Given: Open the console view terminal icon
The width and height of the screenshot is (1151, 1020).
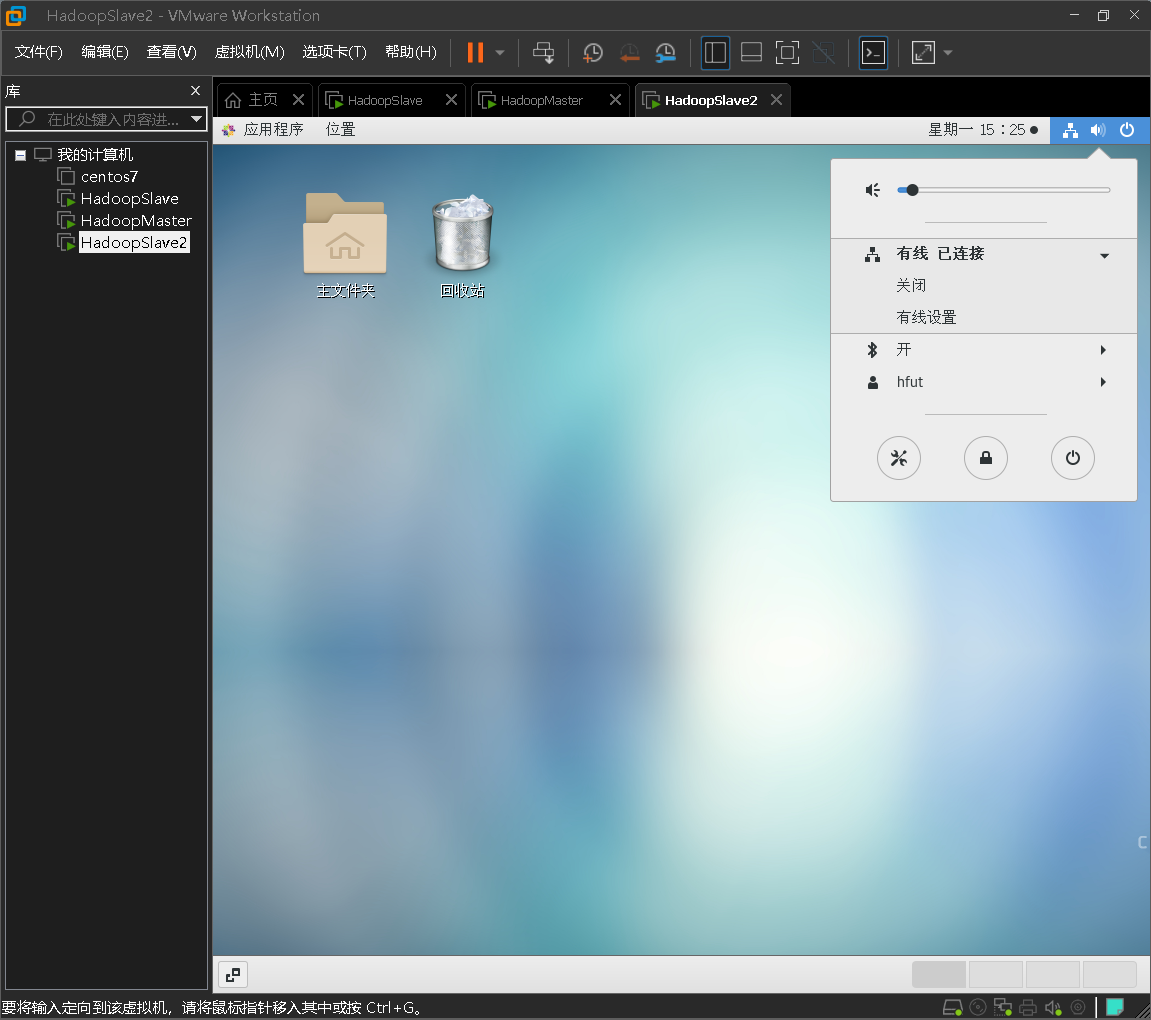Looking at the screenshot, I should (873, 53).
